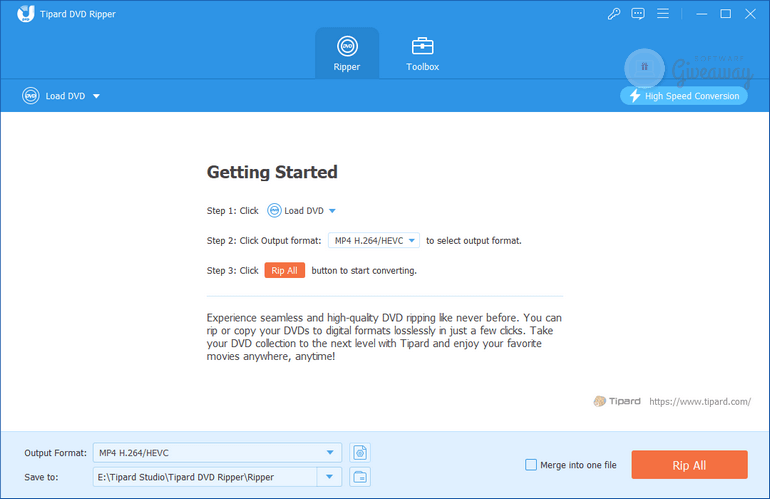Expand the Load DVD dropdown arrow in the toolbar
770x499 pixels.
click(x=96, y=96)
